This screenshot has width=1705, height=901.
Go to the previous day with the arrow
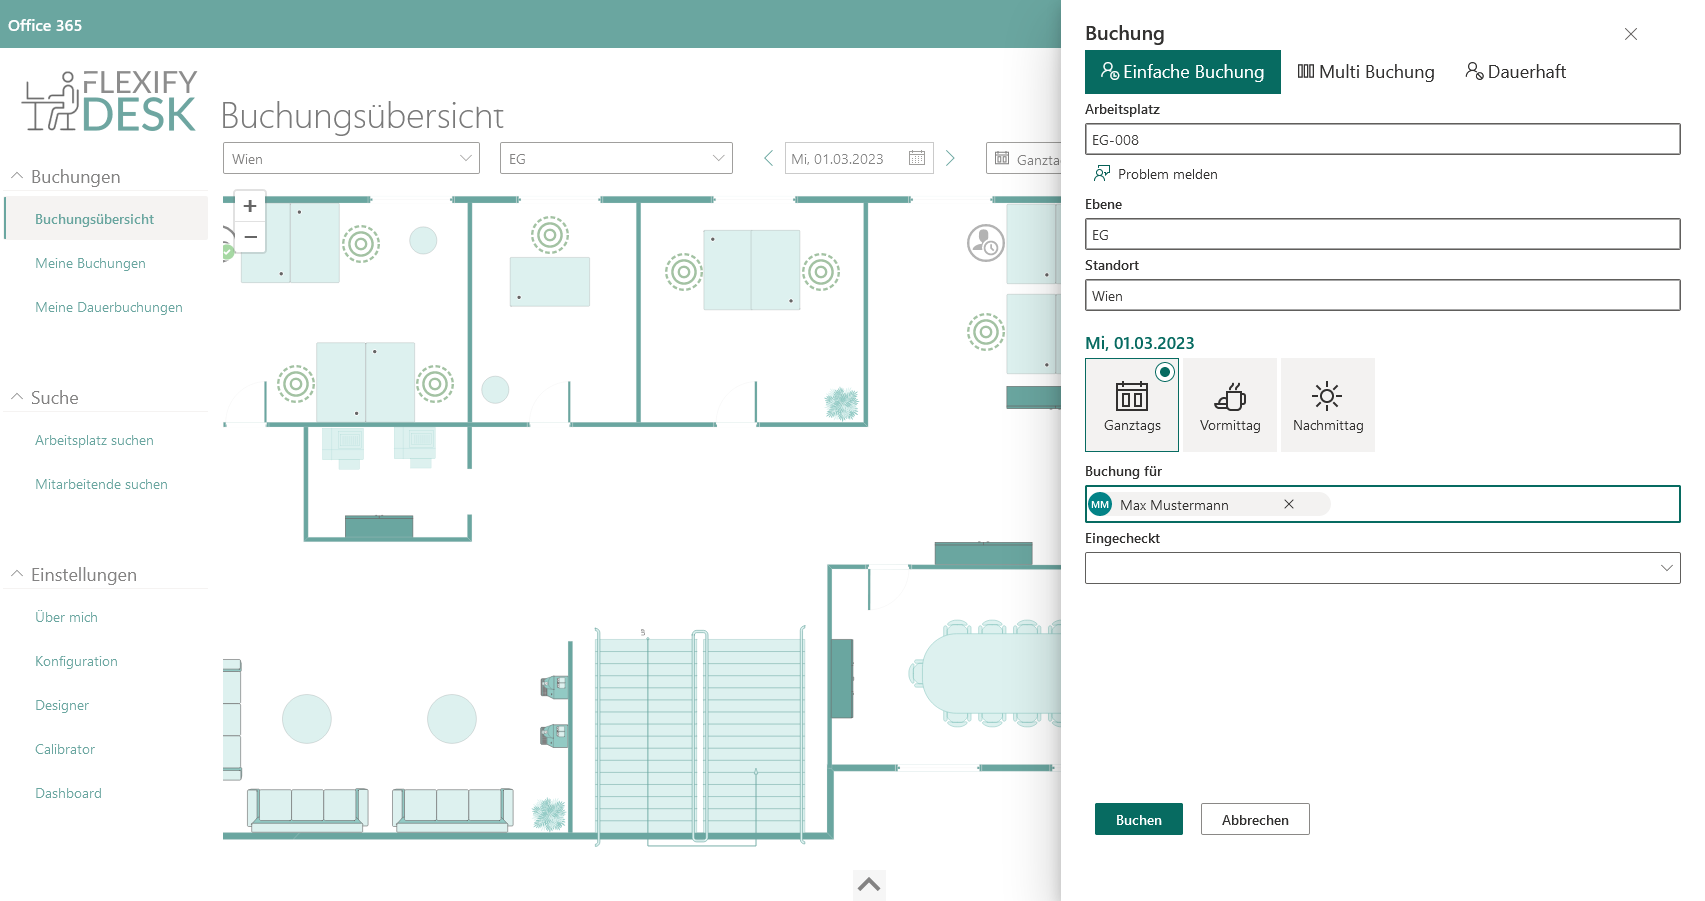(768, 158)
